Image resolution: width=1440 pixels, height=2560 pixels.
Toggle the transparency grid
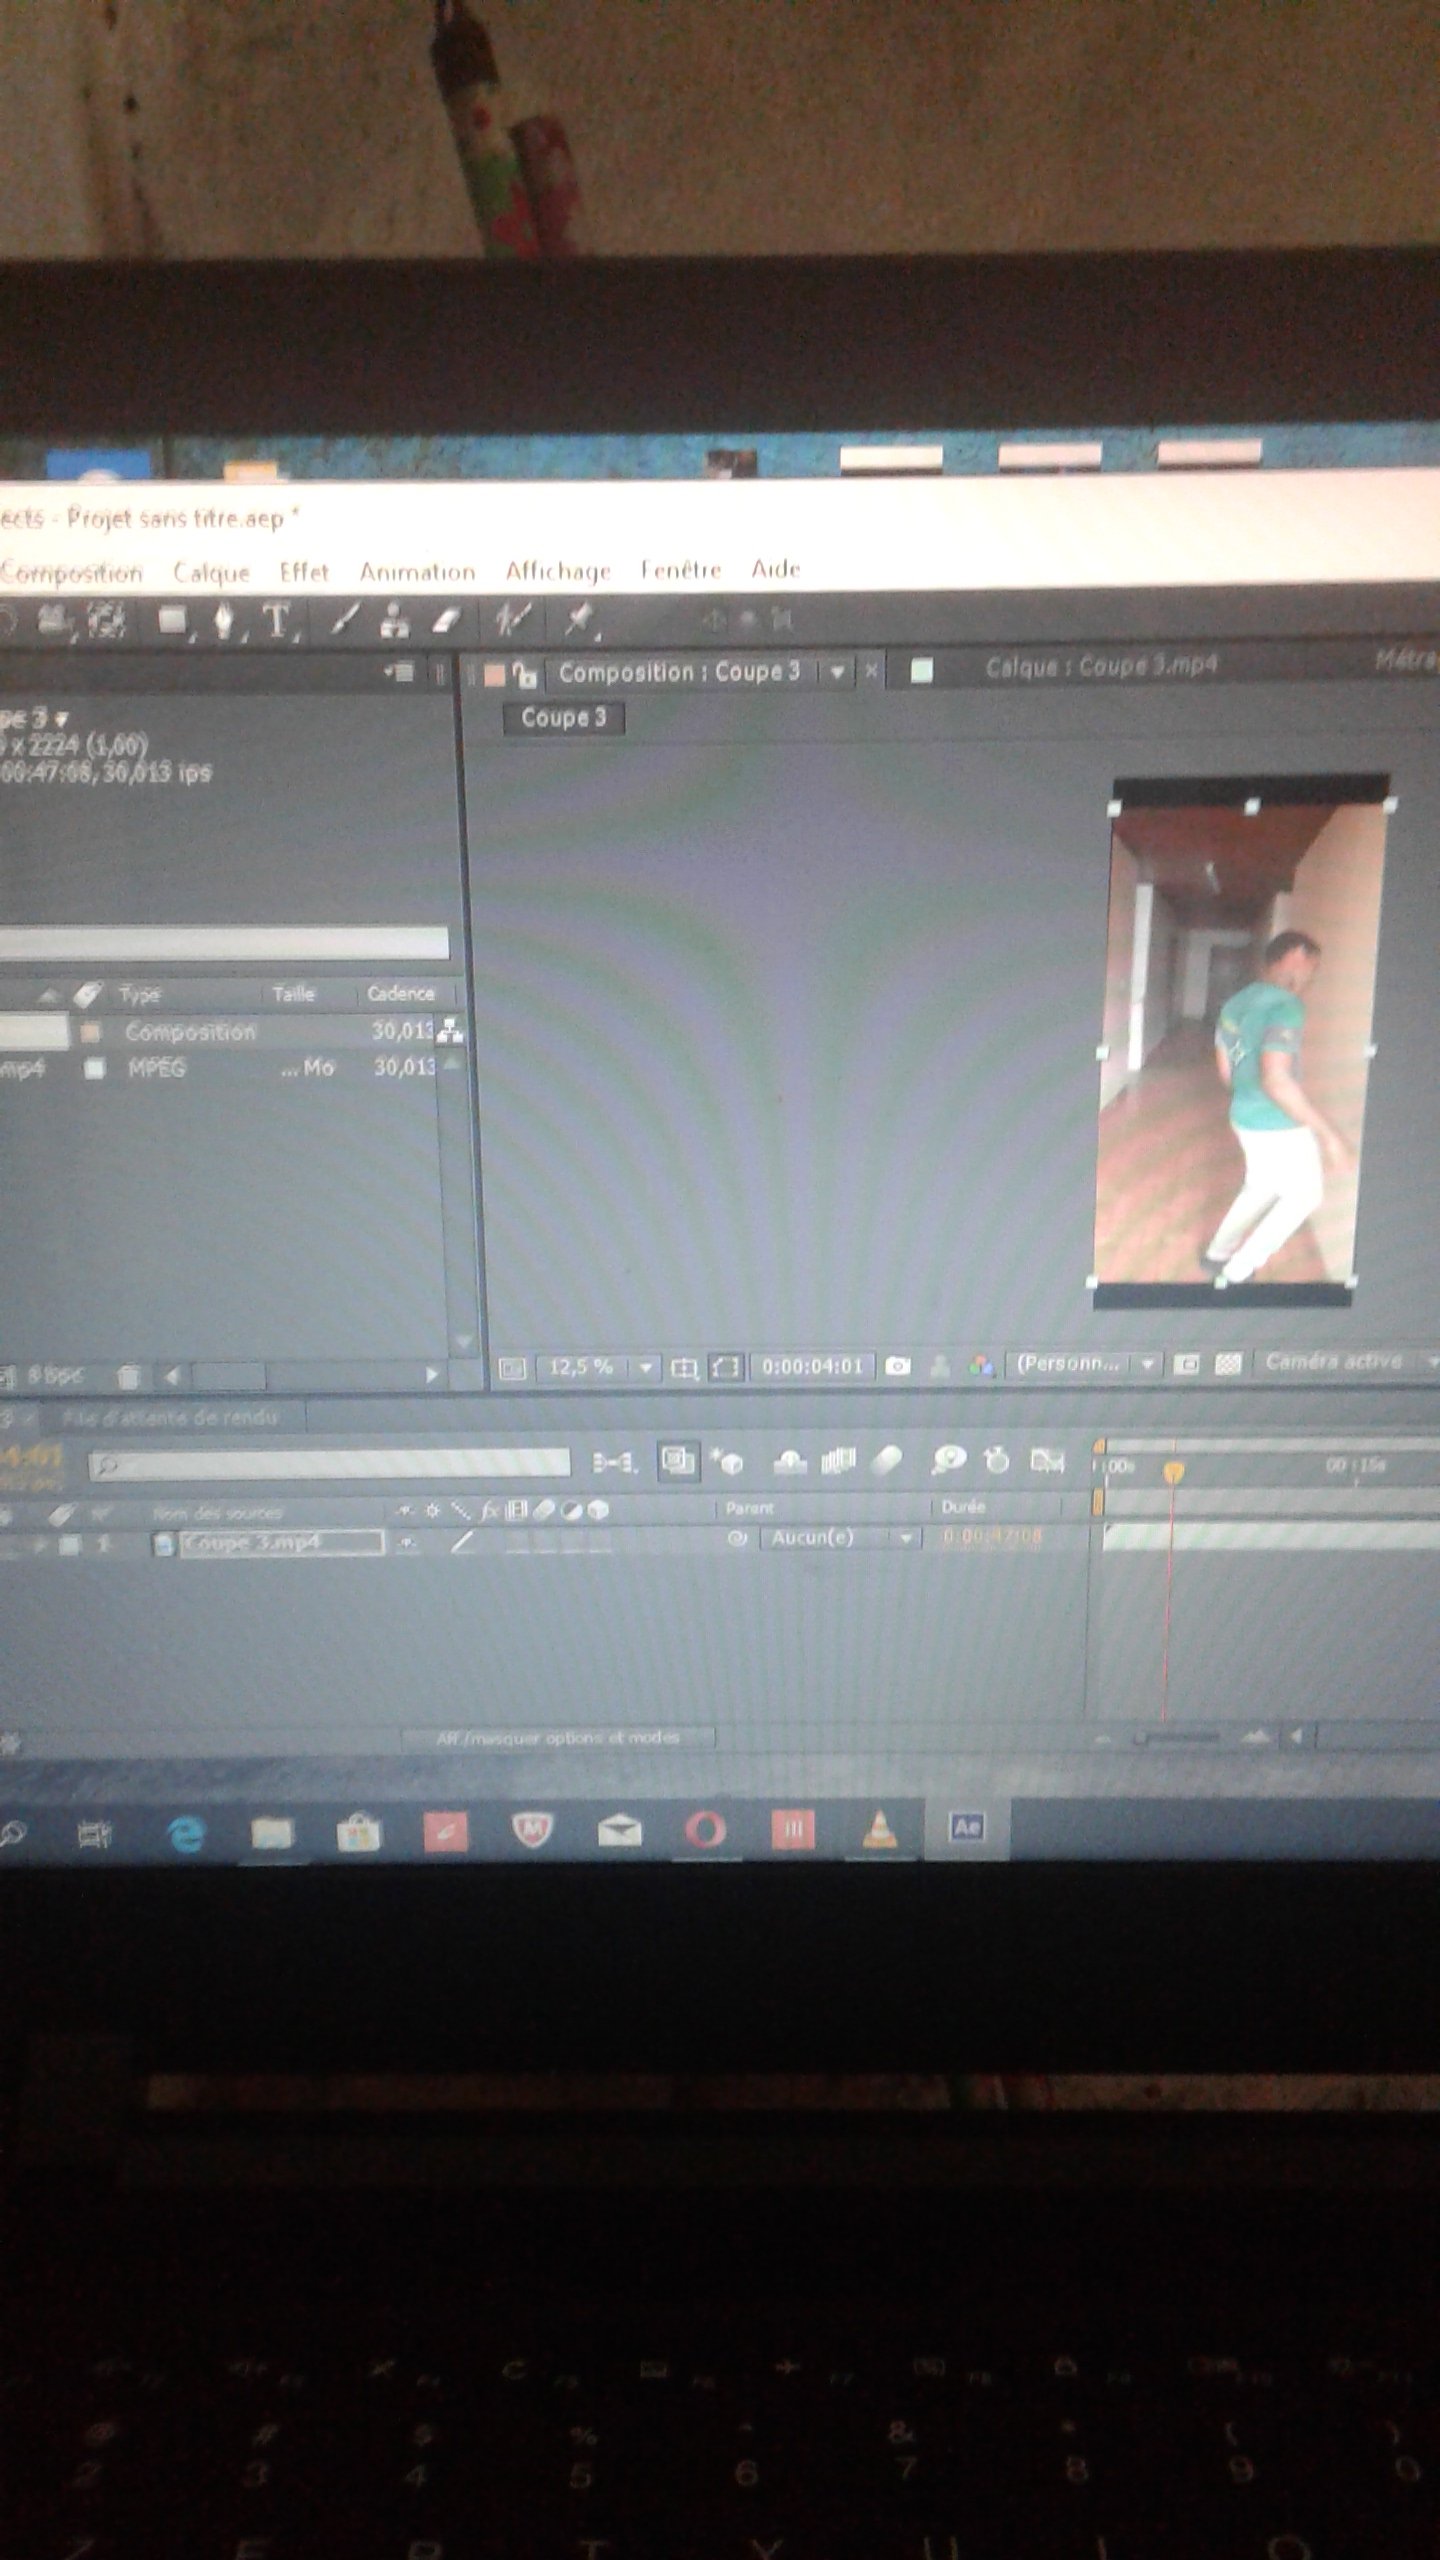(x=1228, y=1364)
